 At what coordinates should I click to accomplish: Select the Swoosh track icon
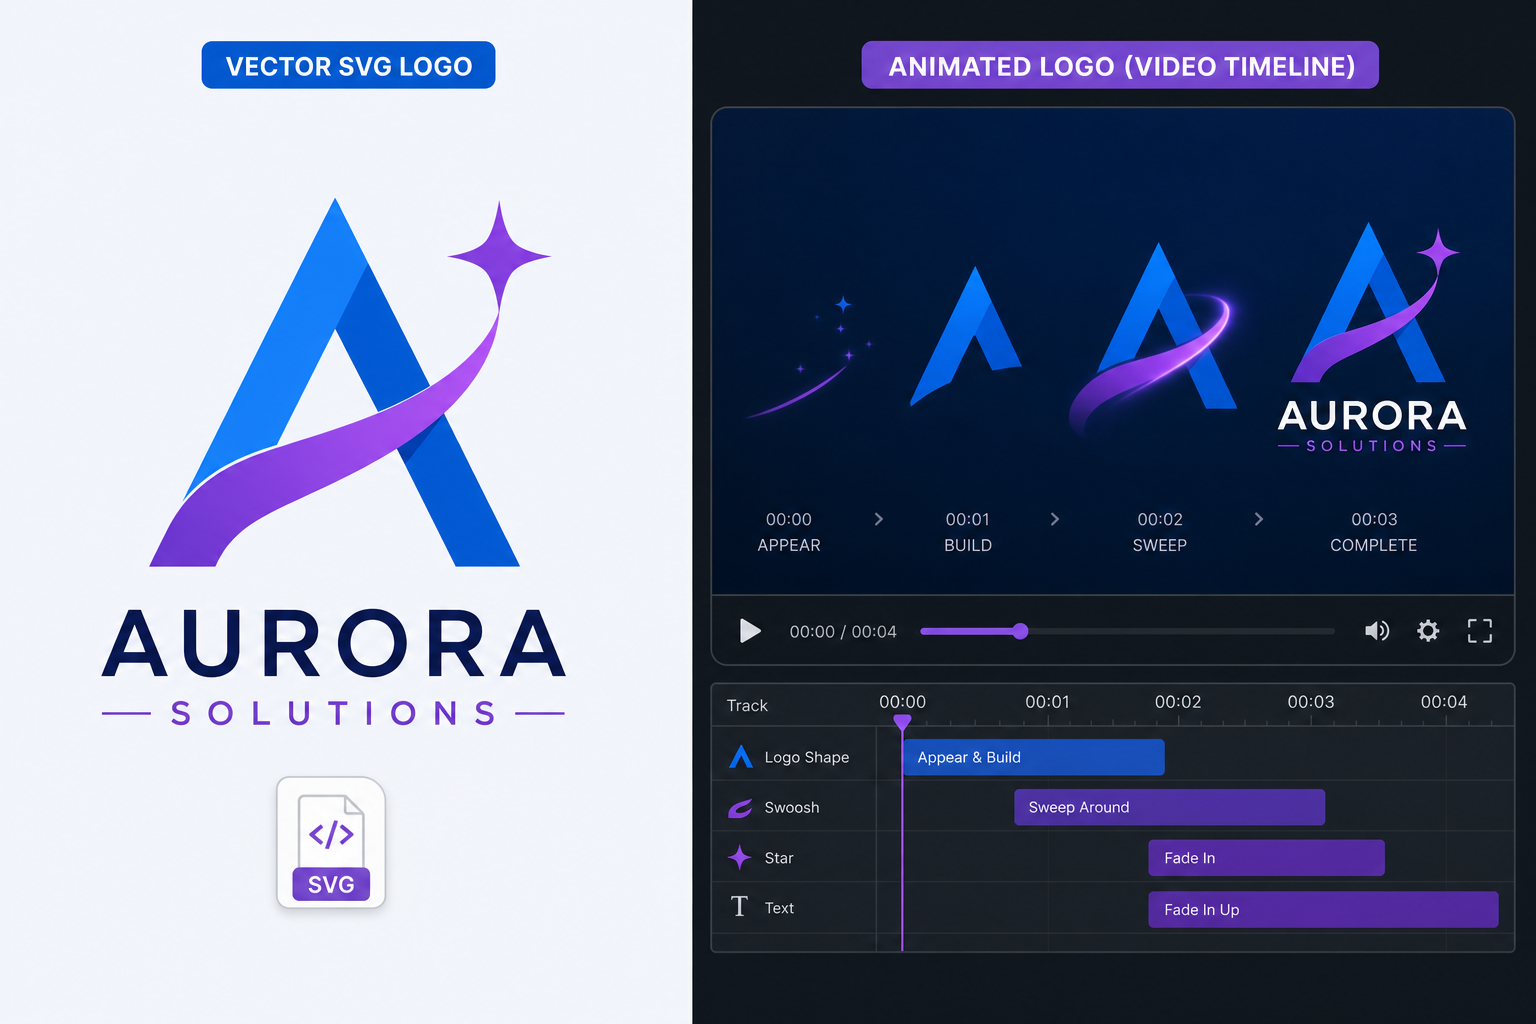(x=740, y=808)
